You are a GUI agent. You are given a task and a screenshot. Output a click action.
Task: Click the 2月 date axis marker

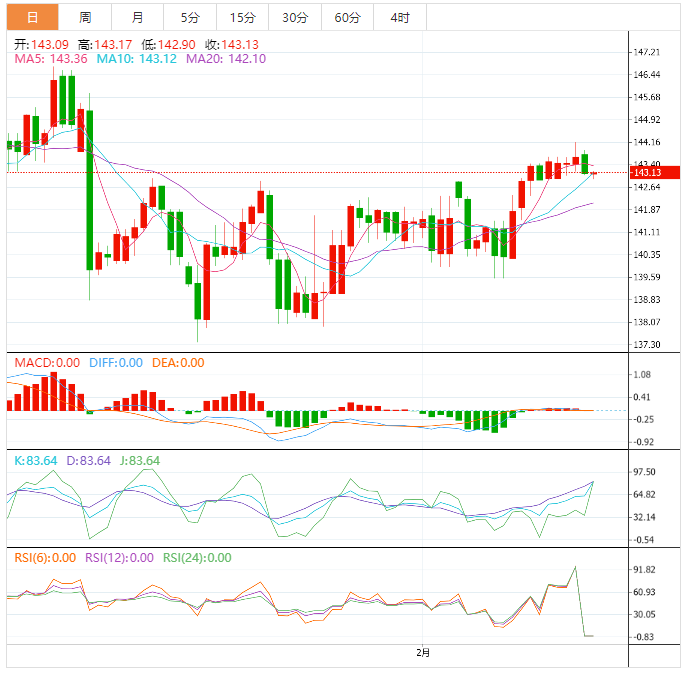pyautogui.click(x=423, y=653)
